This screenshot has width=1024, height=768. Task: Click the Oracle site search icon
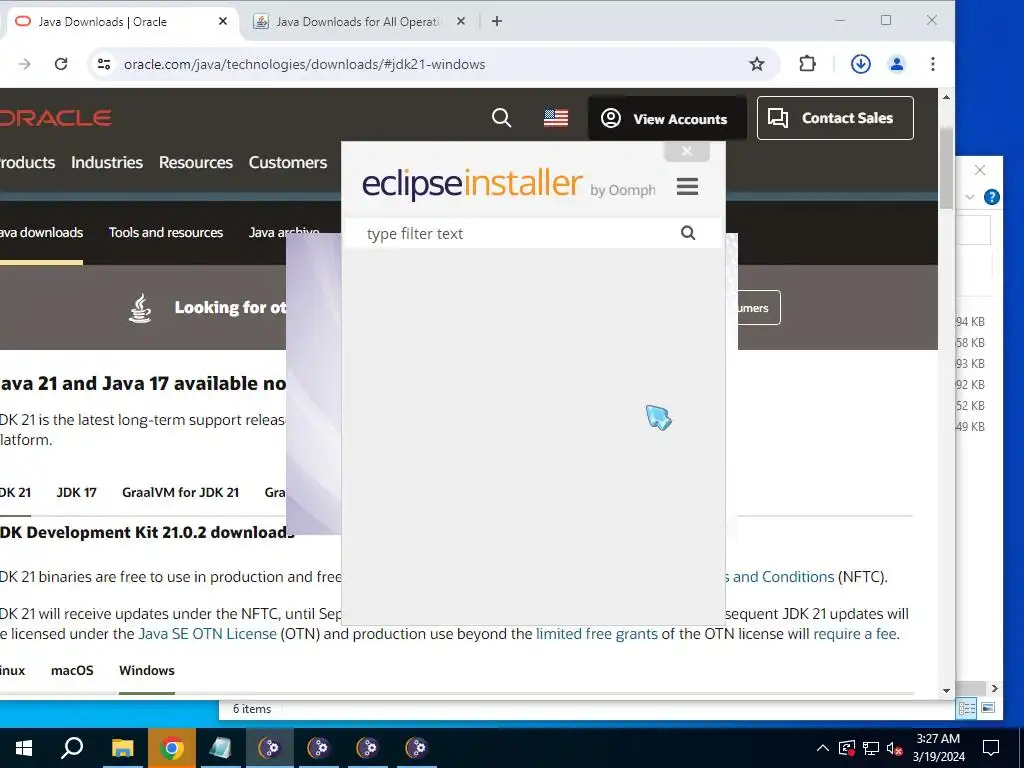[501, 118]
